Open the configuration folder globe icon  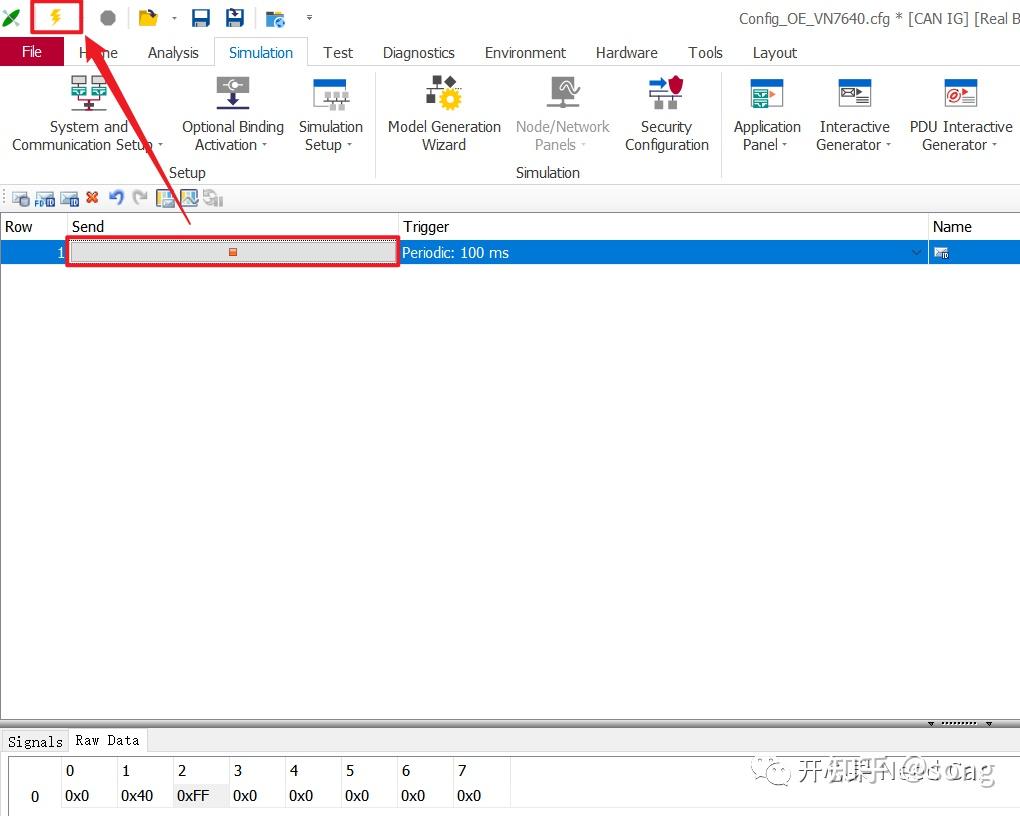coord(275,19)
